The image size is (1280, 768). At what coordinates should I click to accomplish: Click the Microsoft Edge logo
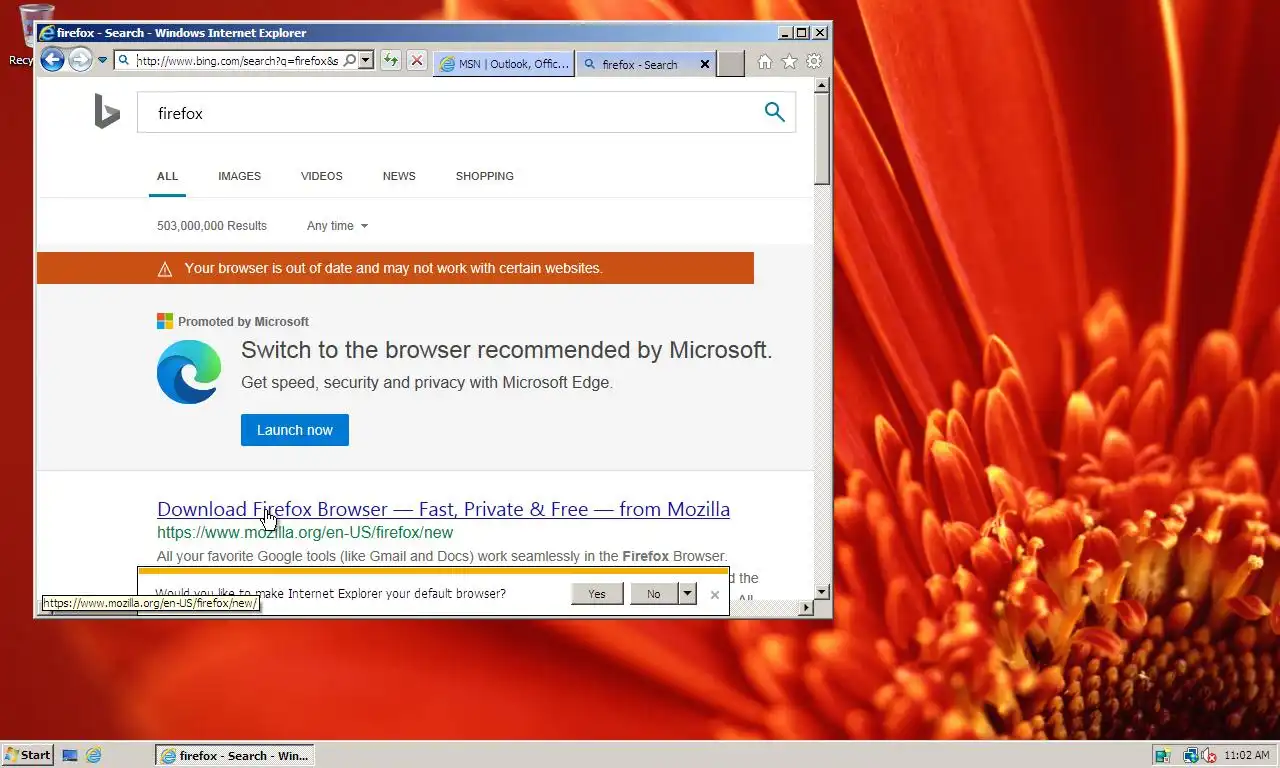pos(189,372)
